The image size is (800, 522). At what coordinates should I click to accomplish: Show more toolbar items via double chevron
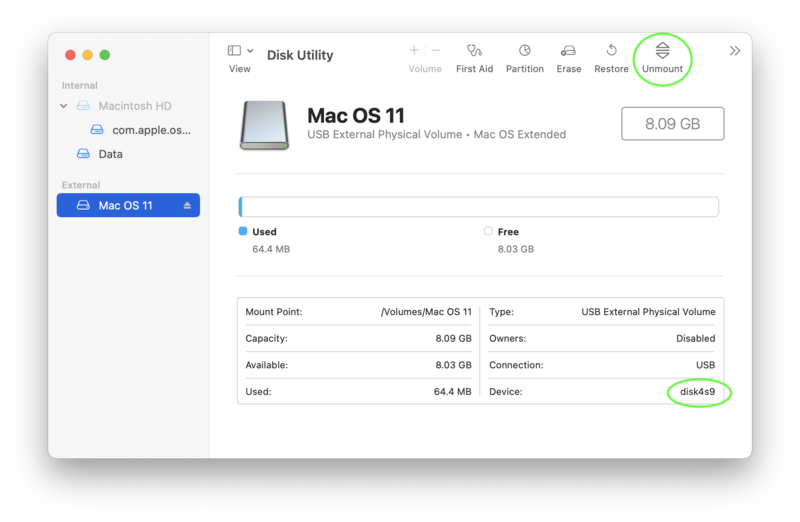[x=734, y=51]
